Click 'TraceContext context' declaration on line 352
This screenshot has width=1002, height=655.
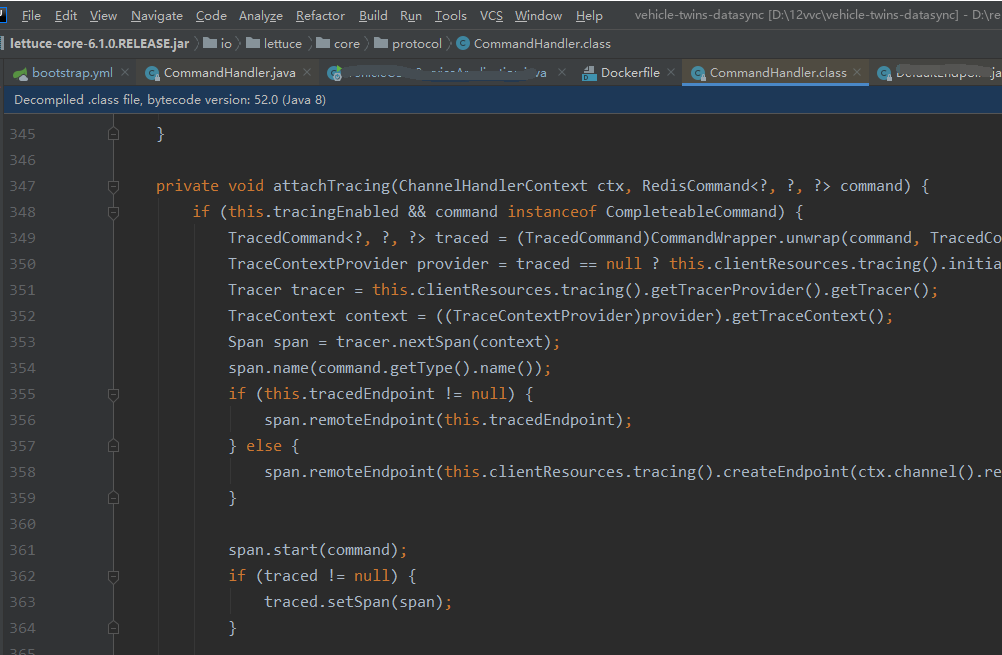318,316
